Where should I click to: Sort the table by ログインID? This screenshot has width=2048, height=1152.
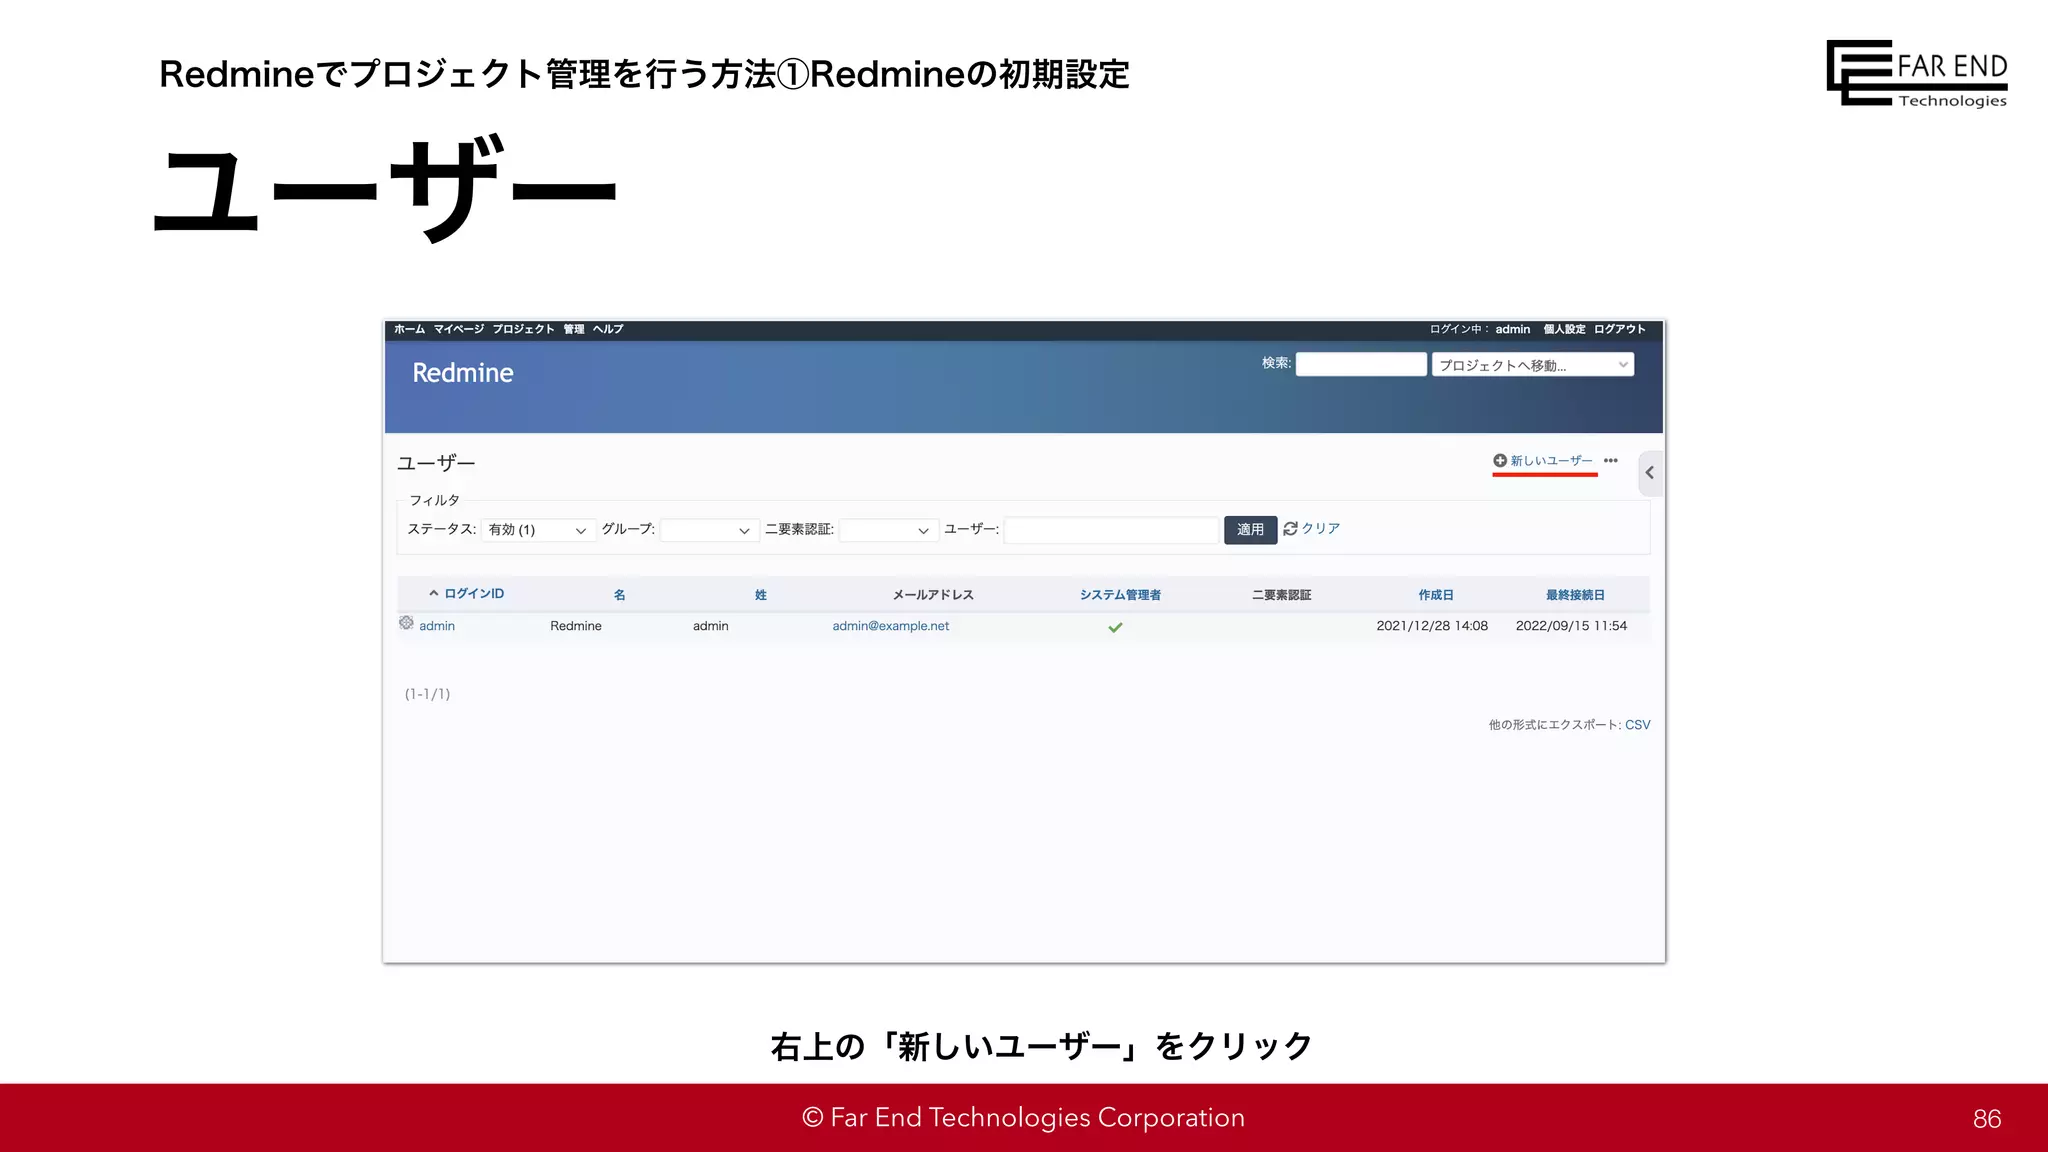[474, 593]
